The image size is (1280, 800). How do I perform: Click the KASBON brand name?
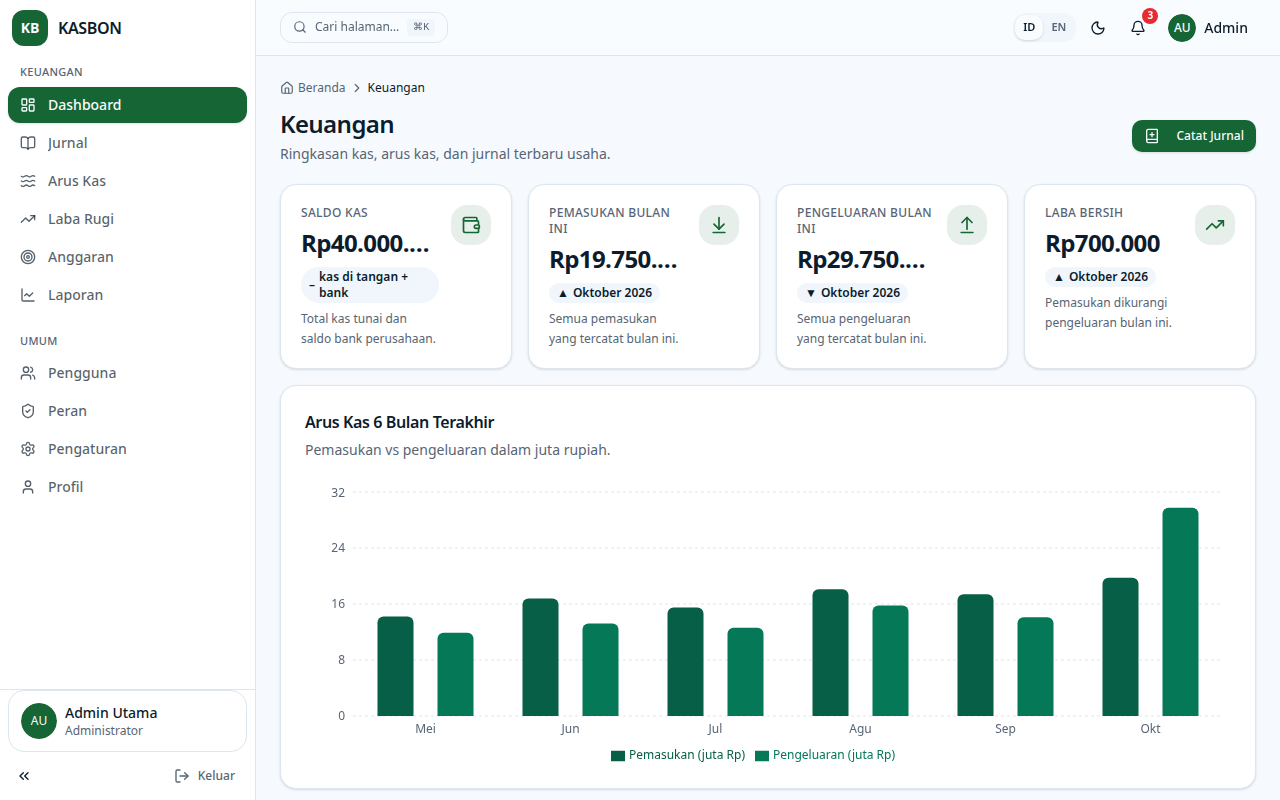[x=90, y=28]
